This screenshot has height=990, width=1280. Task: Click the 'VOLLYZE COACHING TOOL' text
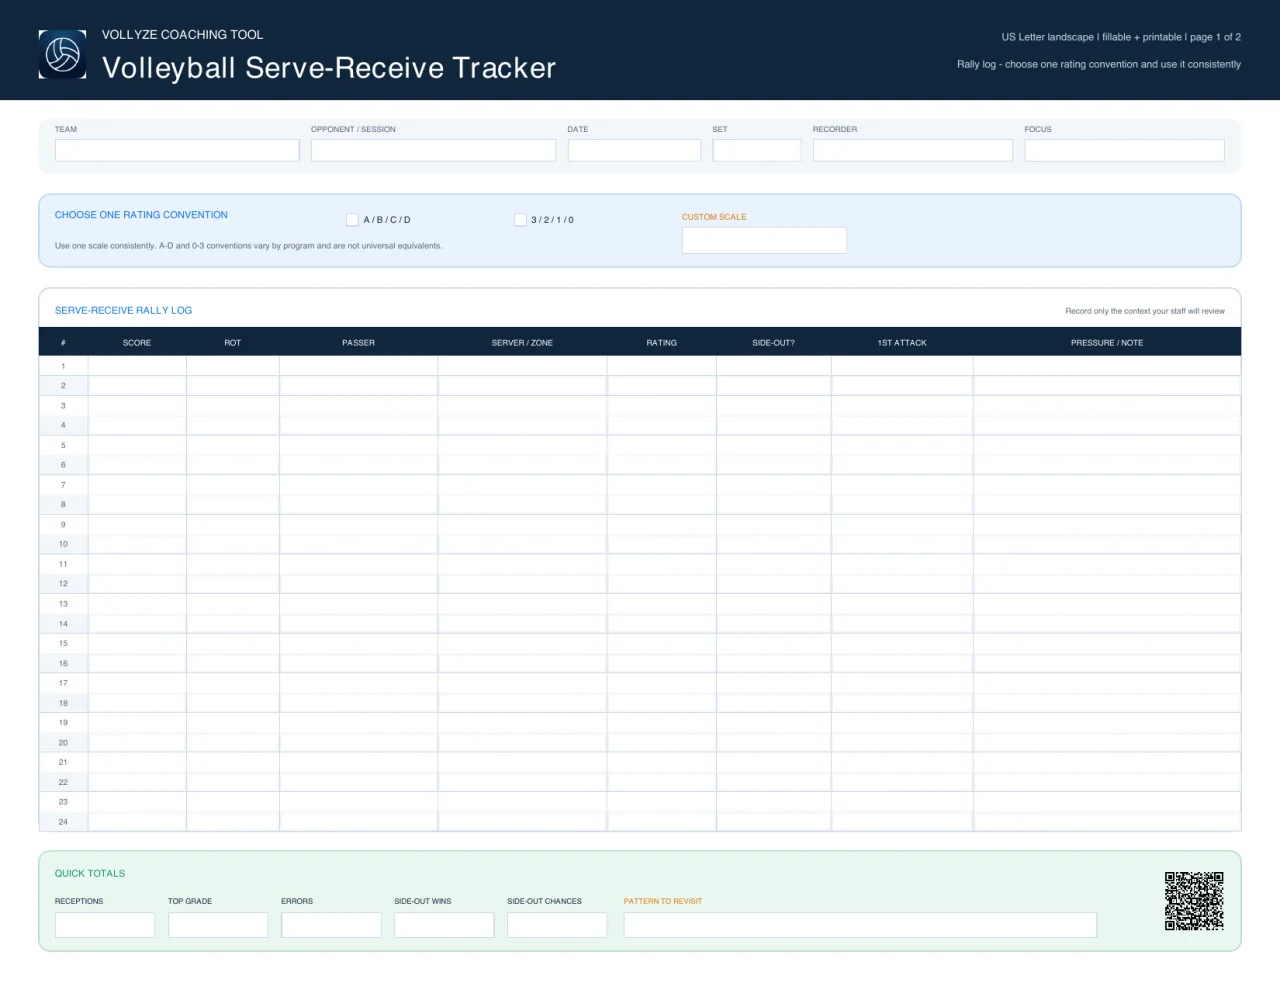point(182,34)
